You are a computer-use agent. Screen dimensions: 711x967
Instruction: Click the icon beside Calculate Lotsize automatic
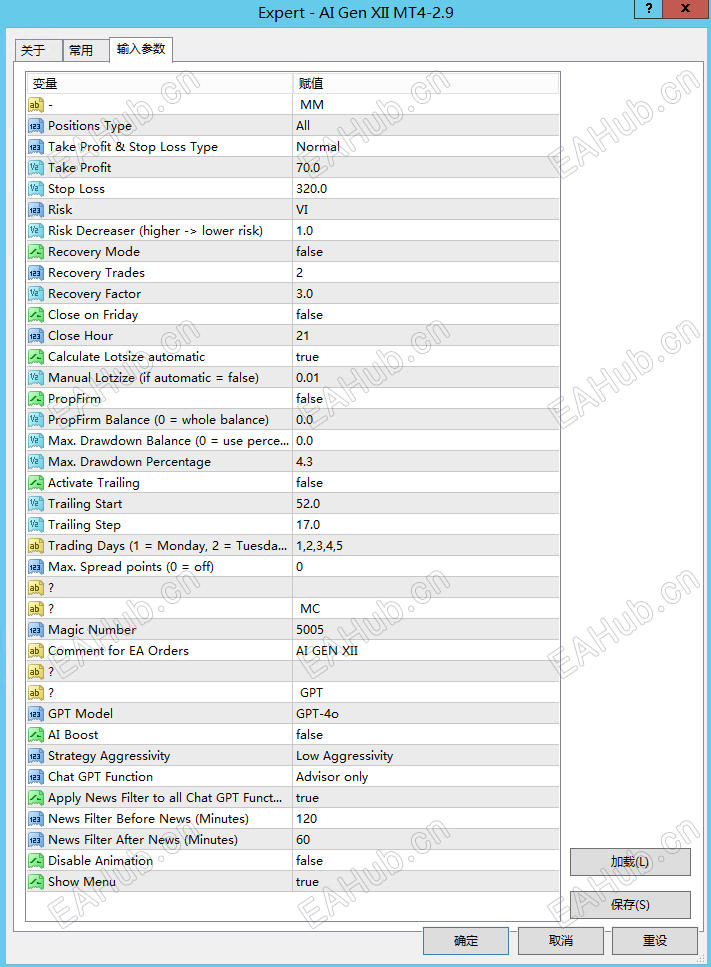(x=36, y=356)
